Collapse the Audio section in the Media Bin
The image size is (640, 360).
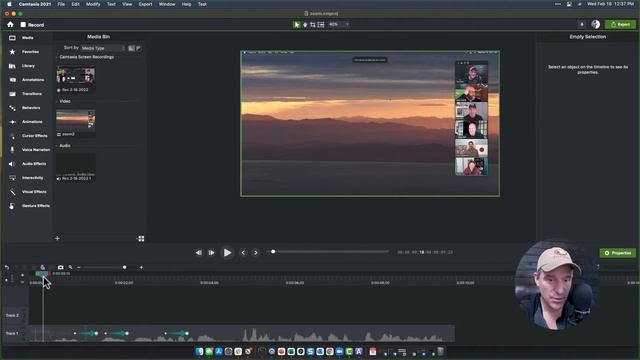(57, 146)
